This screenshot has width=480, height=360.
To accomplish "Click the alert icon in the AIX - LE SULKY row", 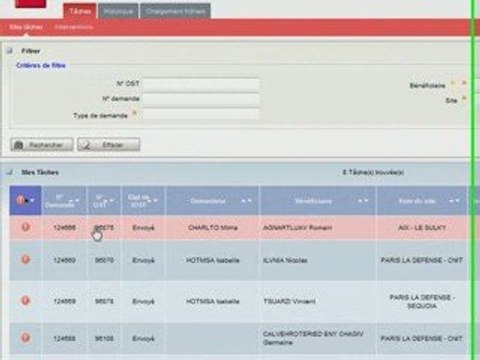I will point(25,227).
